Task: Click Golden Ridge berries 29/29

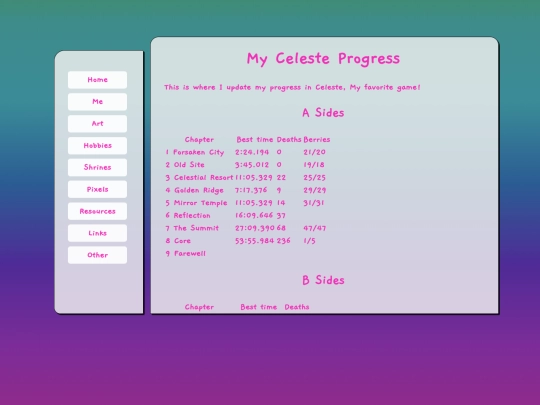Action: (315, 190)
